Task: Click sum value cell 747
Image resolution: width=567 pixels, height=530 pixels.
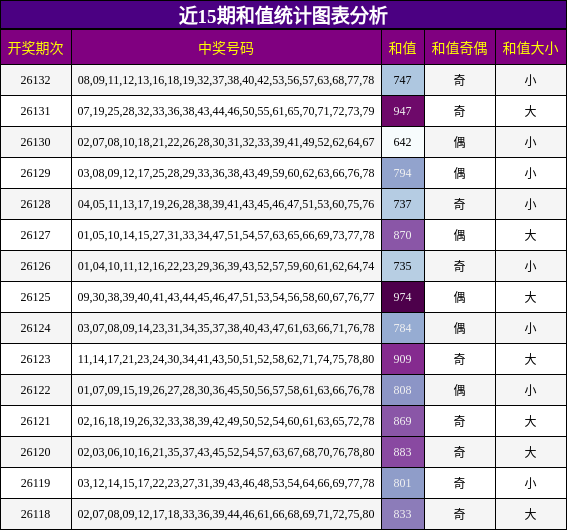Action: click(x=402, y=80)
